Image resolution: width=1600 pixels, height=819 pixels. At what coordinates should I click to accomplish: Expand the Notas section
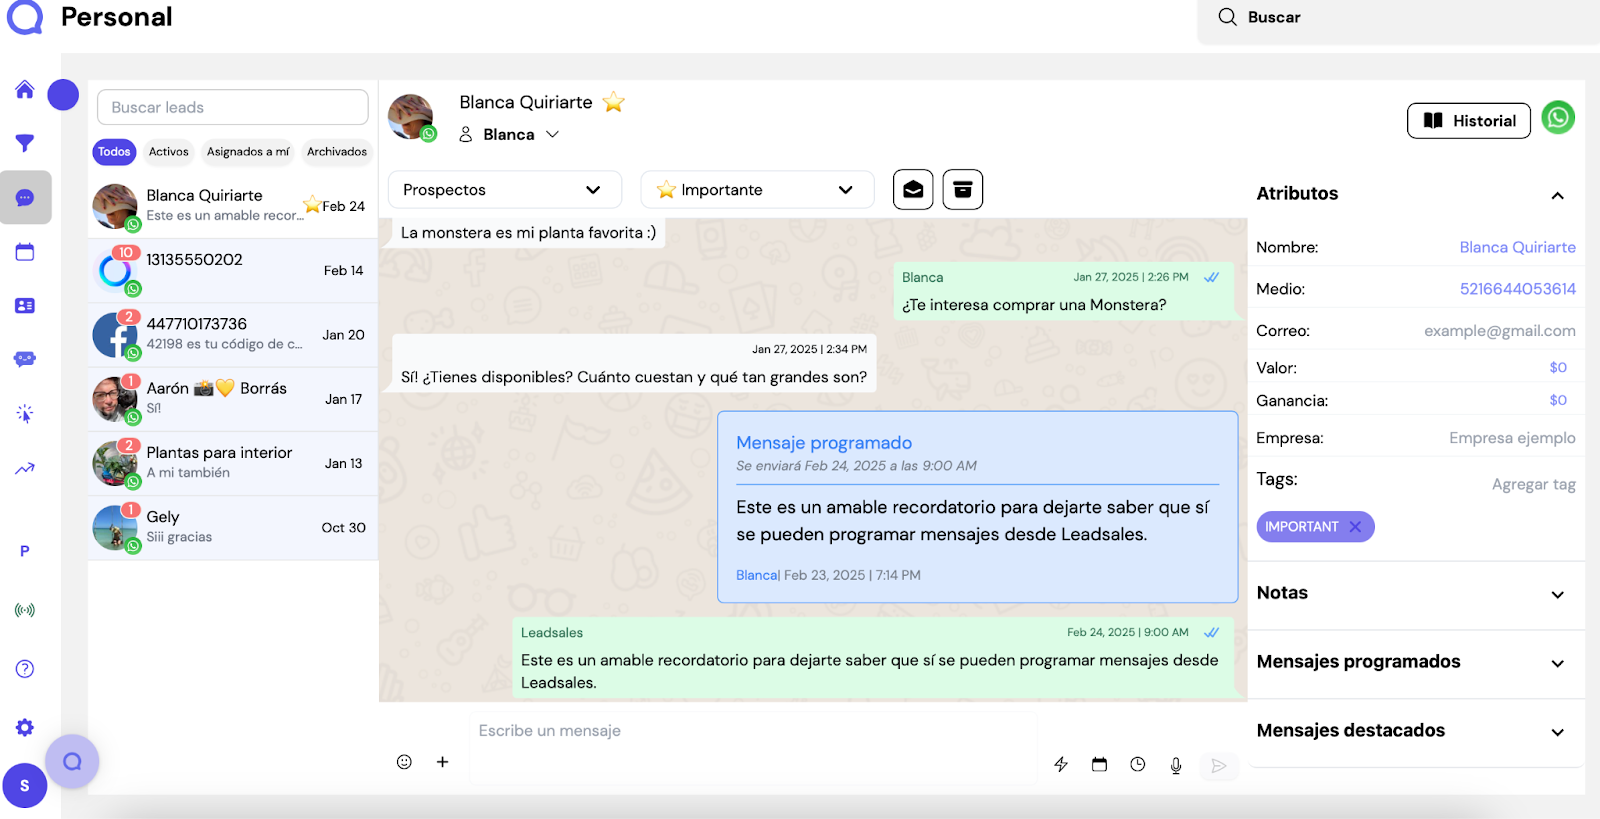coord(1557,595)
